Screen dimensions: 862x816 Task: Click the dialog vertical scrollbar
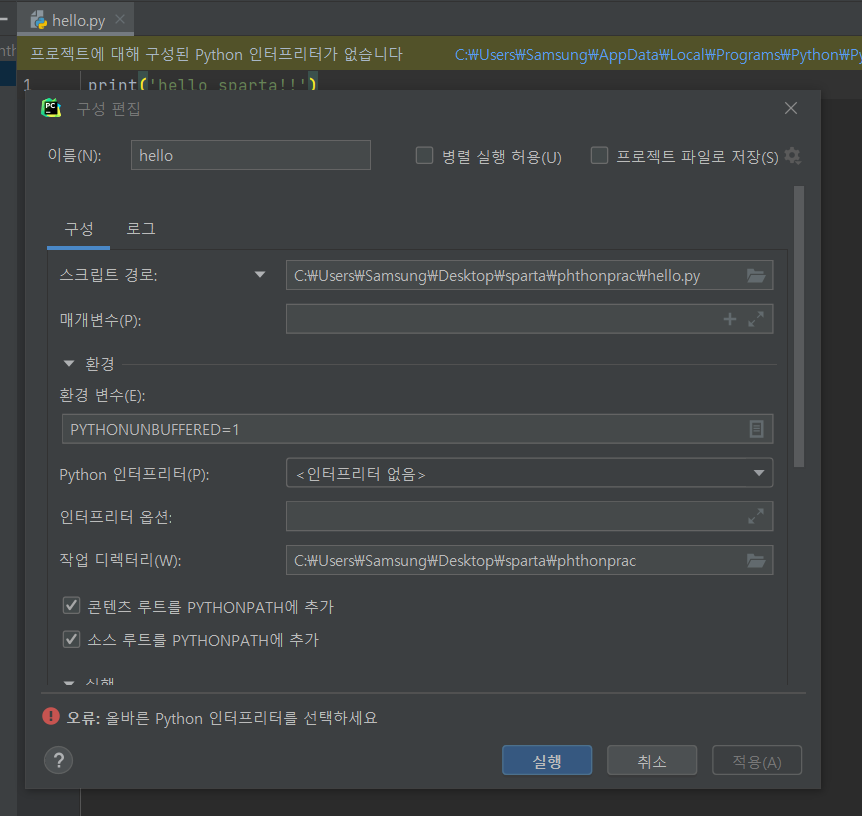tap(799, 327)
